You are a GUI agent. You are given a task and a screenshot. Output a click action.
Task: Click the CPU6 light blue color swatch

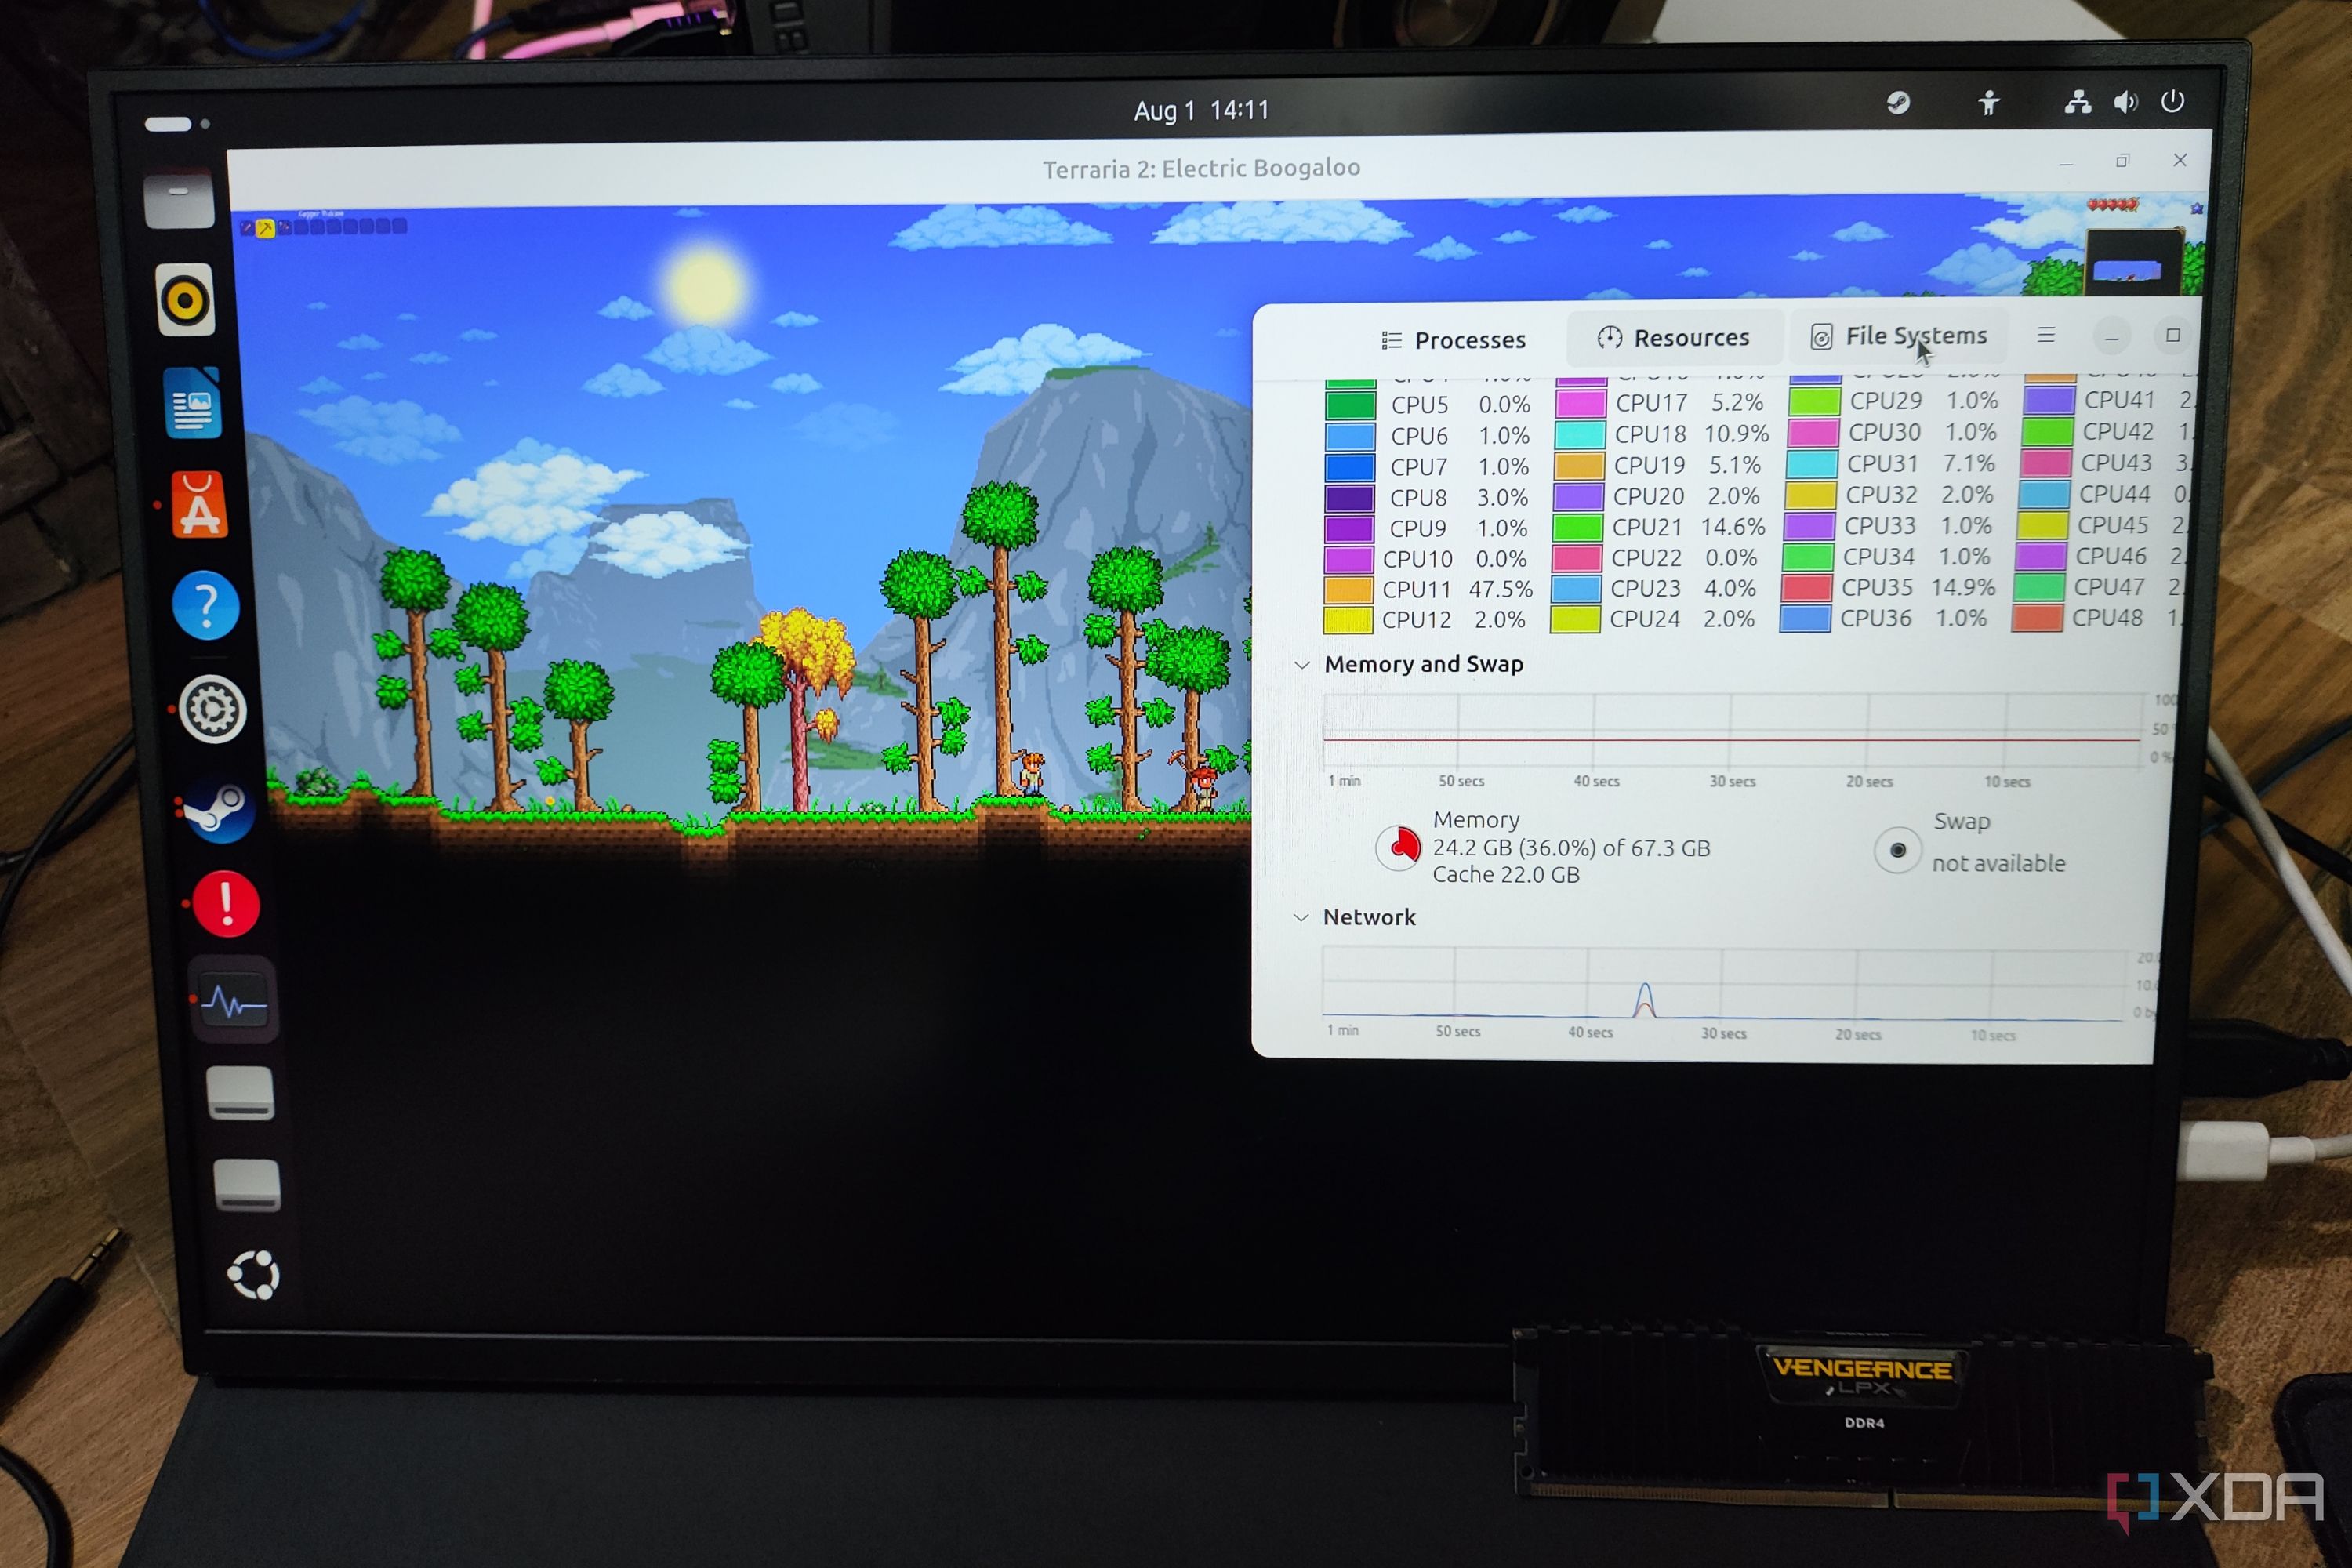(1349, 436)
